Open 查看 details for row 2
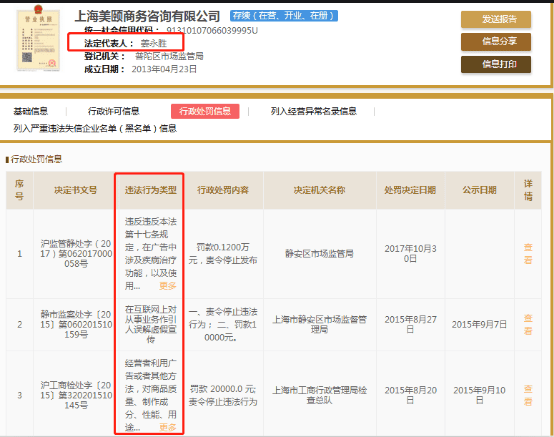This screenshot has width=554, height=437. (x=528, y=324)
